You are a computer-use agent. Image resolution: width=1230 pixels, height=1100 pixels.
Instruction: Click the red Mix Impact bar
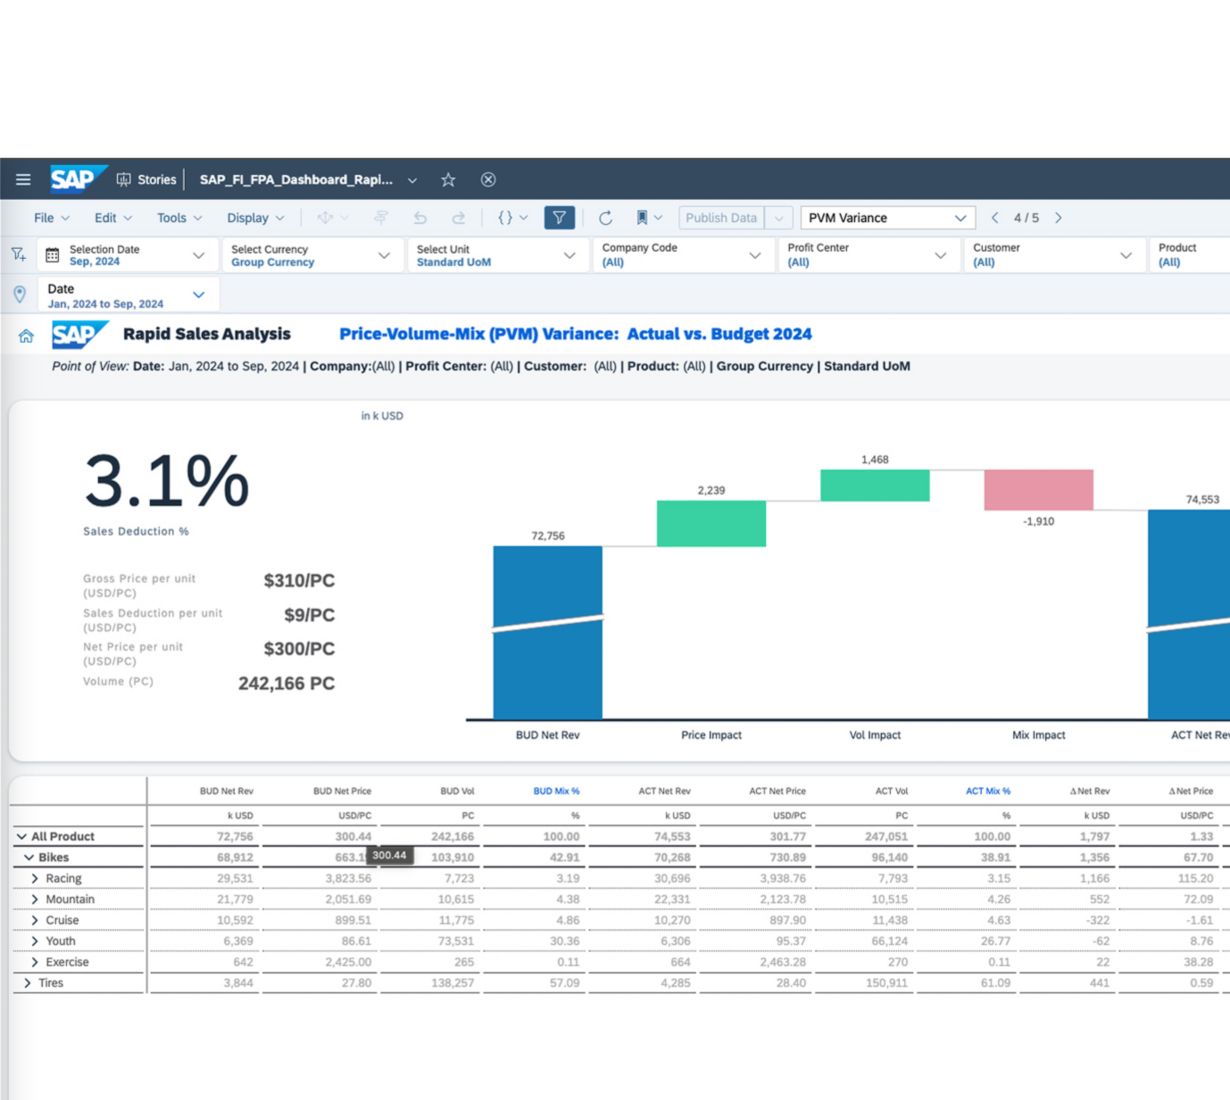[1038, 490]
